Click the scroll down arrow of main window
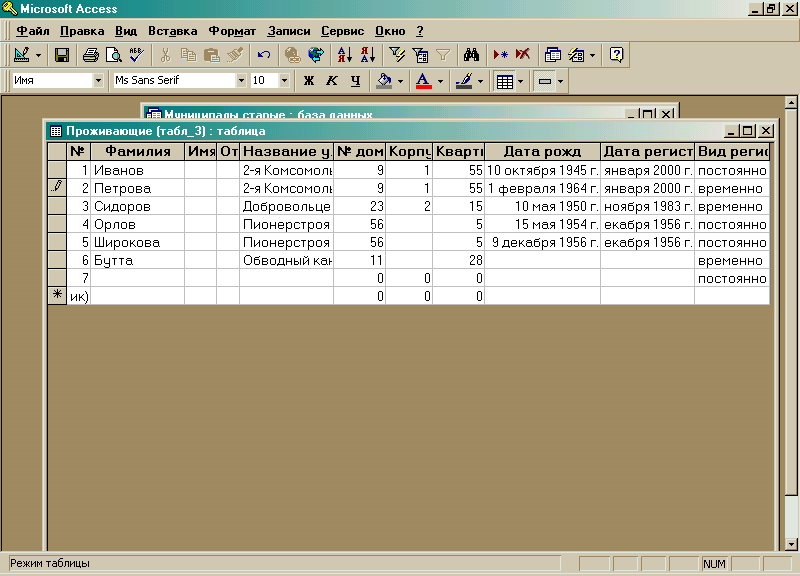The height and width of the screenshot is (576, 800). (x=791, y=544)
